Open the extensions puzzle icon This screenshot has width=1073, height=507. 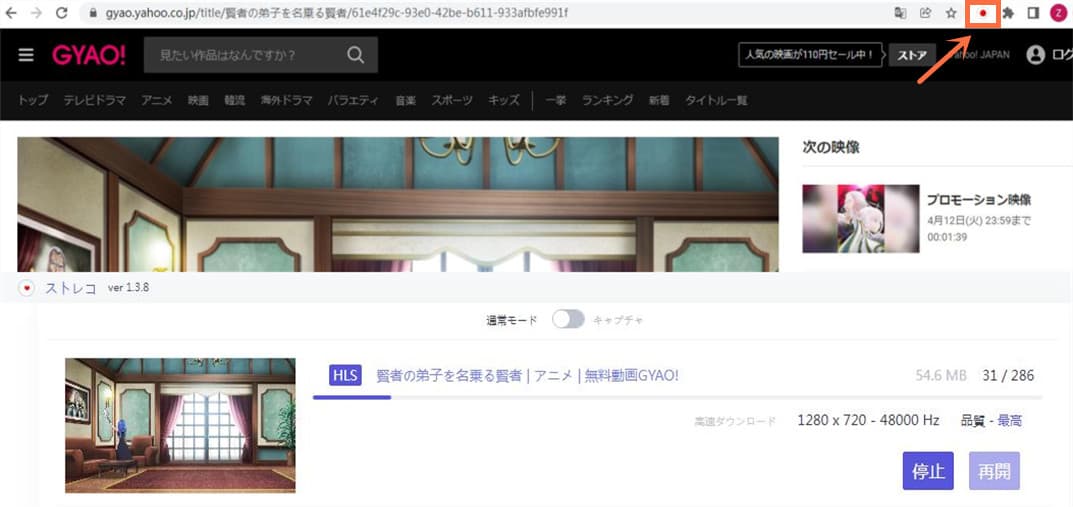[1008, 13]
